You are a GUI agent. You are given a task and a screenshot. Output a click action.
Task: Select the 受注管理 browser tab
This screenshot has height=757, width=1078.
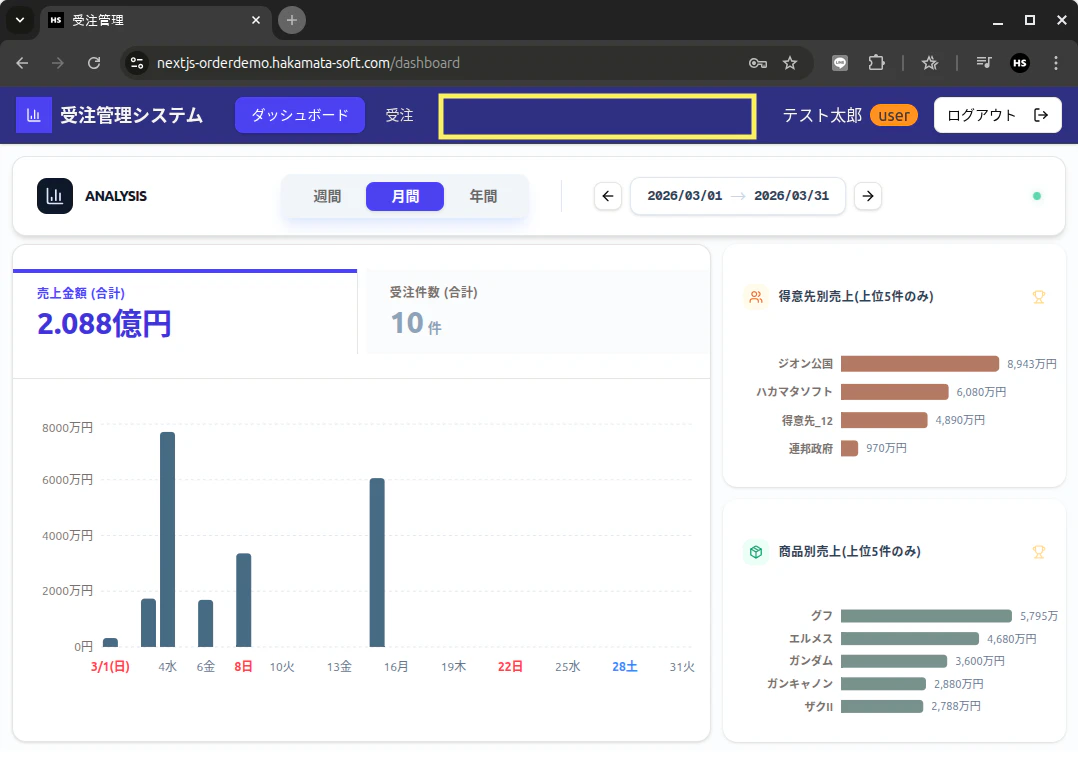click(x=155, y=20)
